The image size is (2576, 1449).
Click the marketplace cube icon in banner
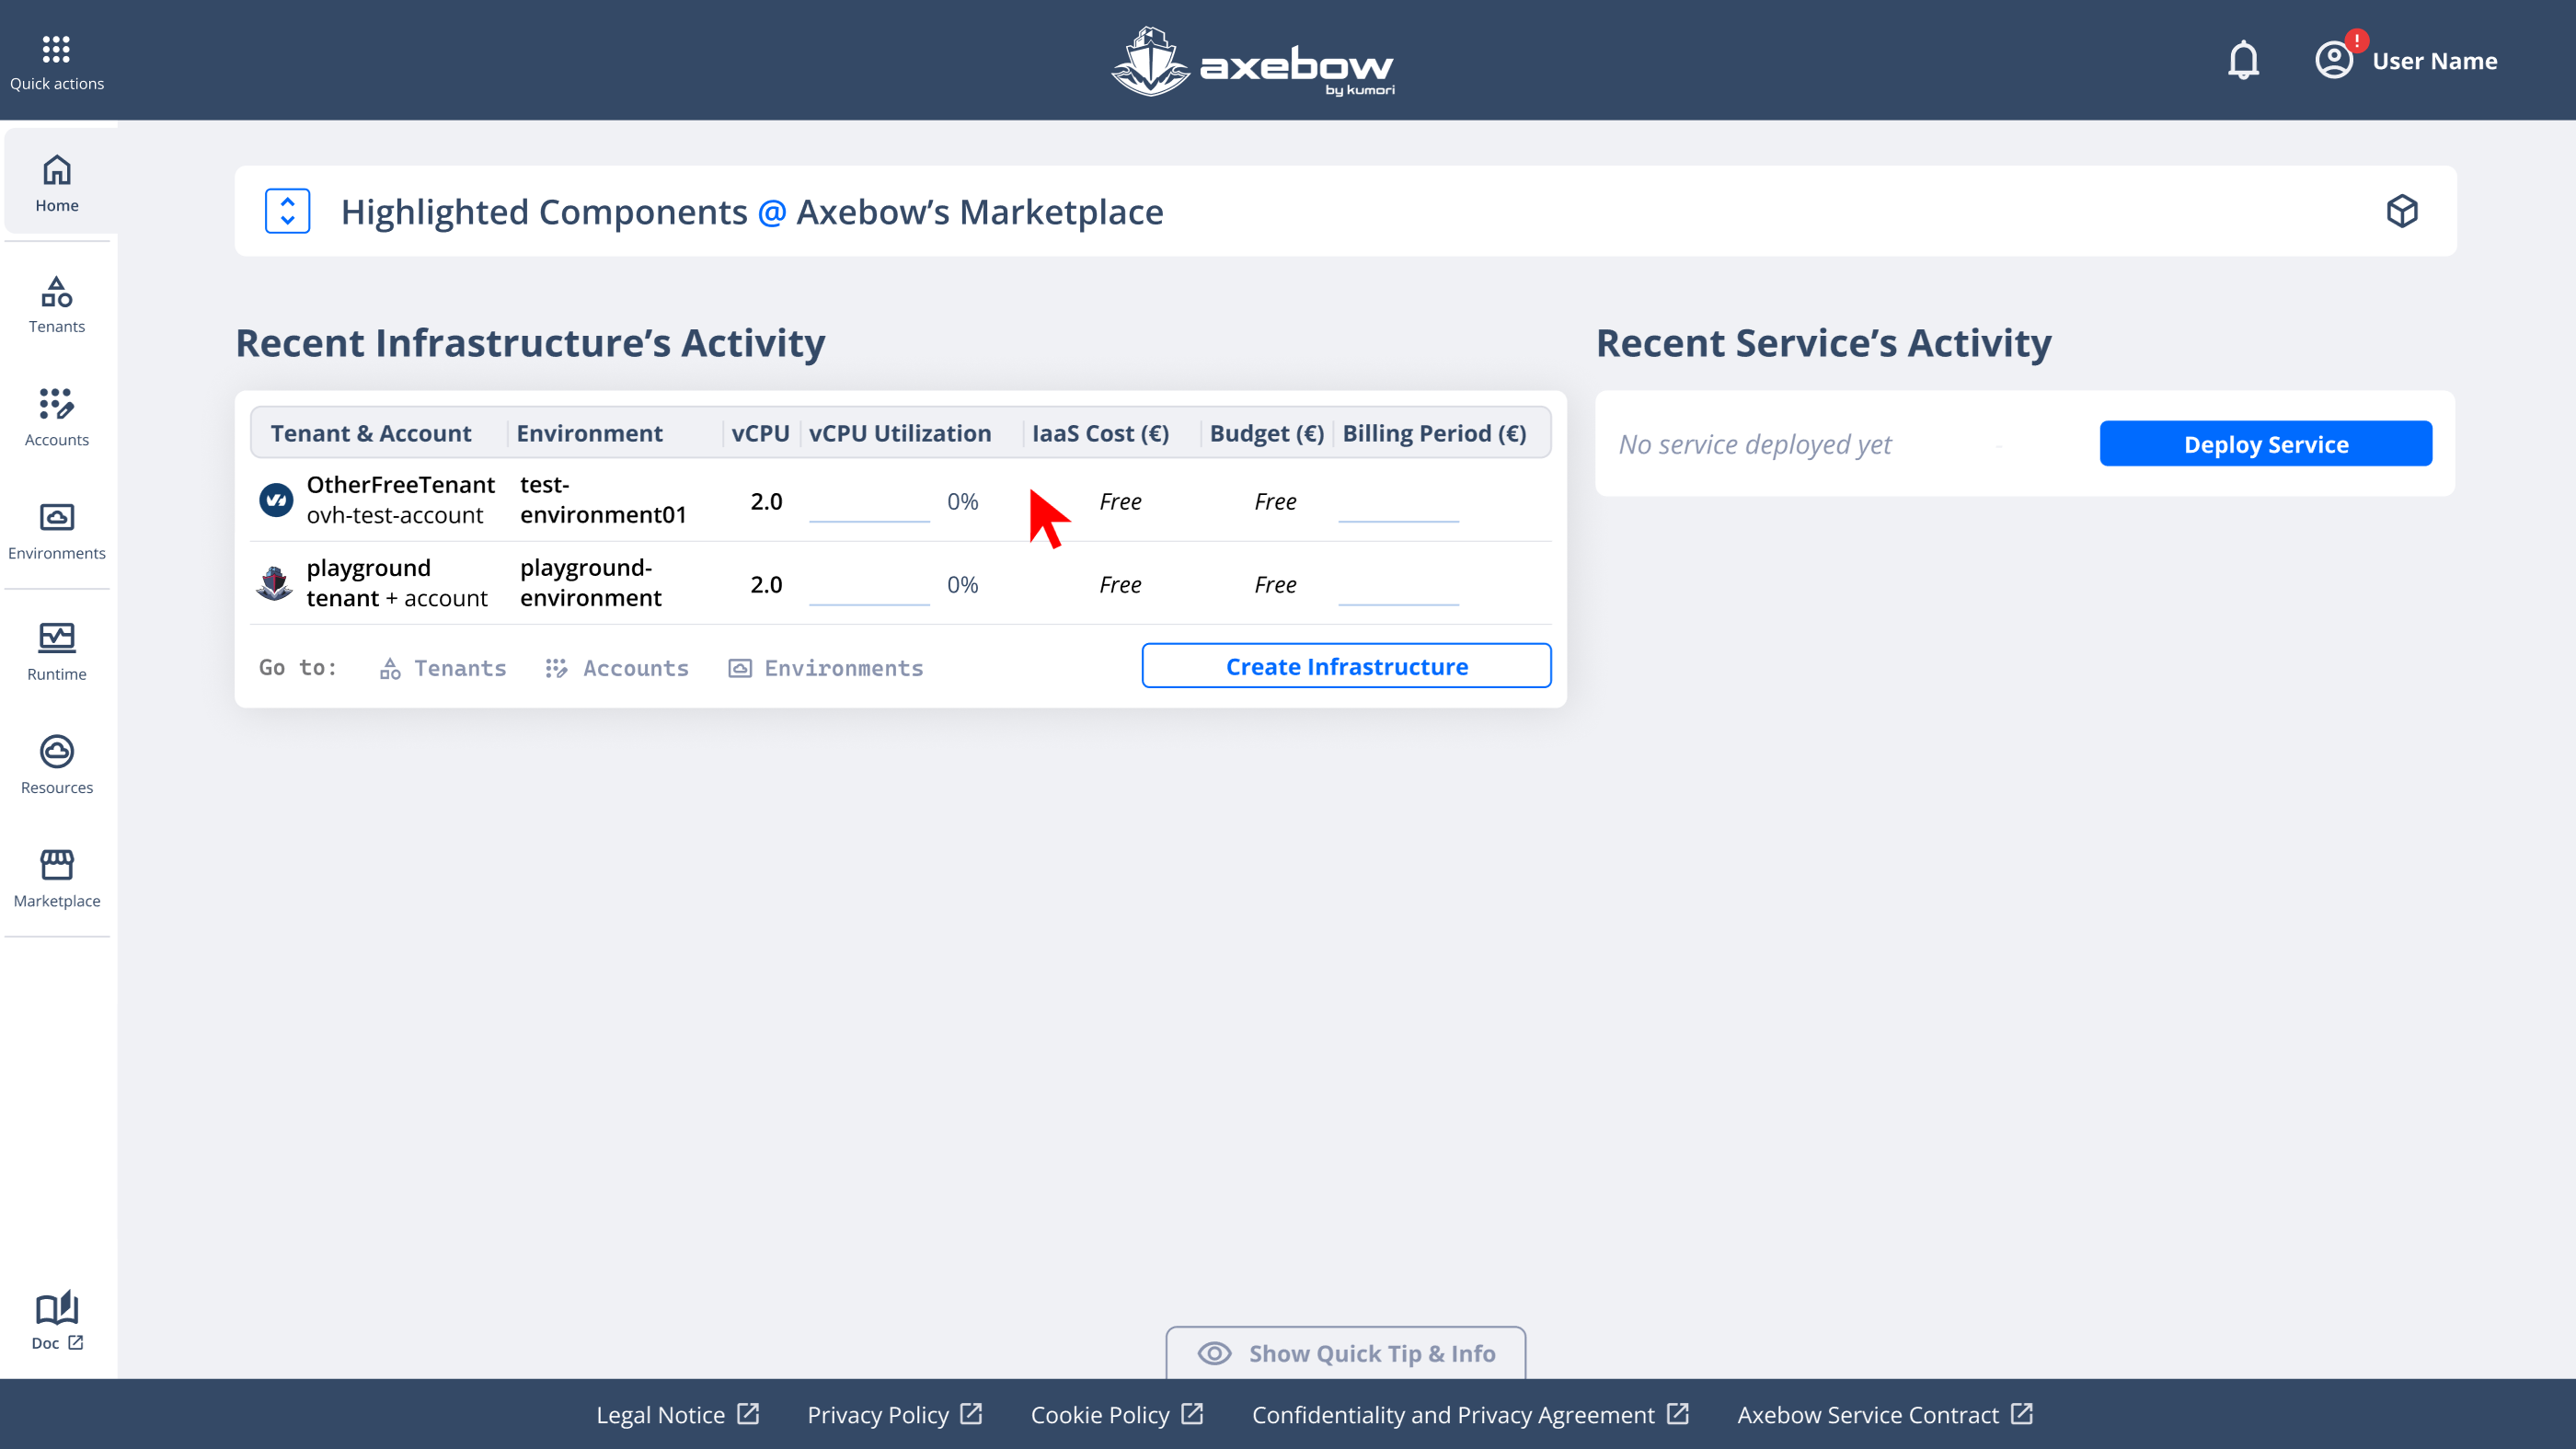(x=2402, y=211)
